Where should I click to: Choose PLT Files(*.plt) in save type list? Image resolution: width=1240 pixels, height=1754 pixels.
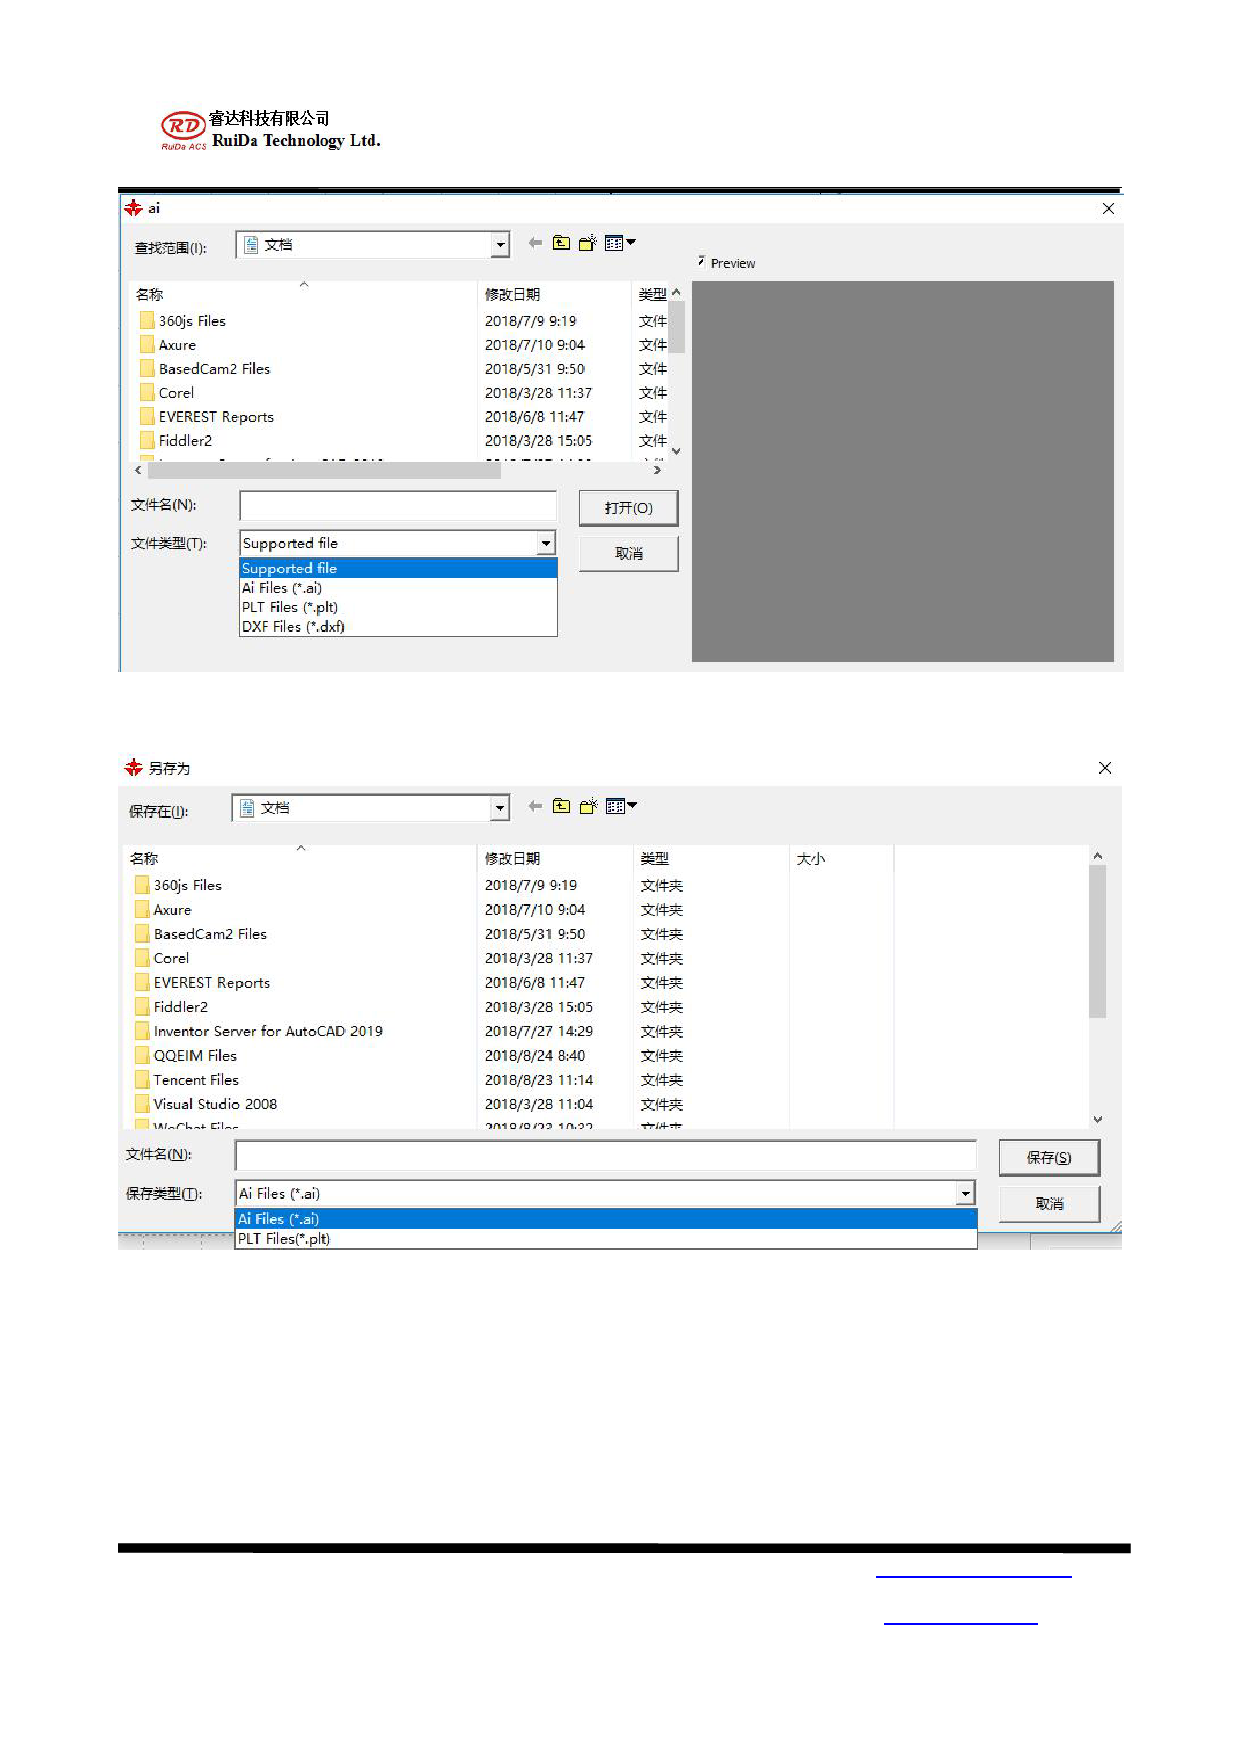(x=285, y=1239)
